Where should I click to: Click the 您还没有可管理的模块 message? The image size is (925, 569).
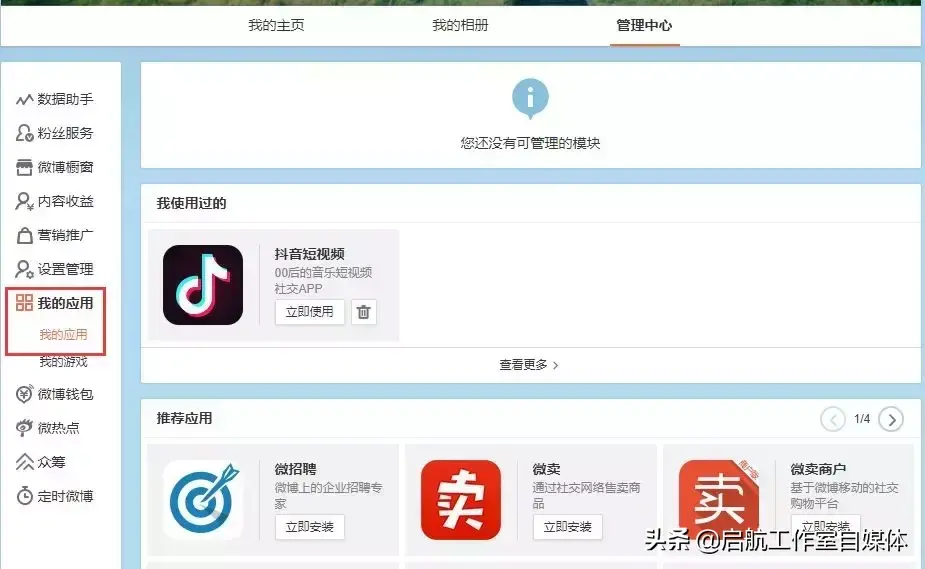click(530, 143)
